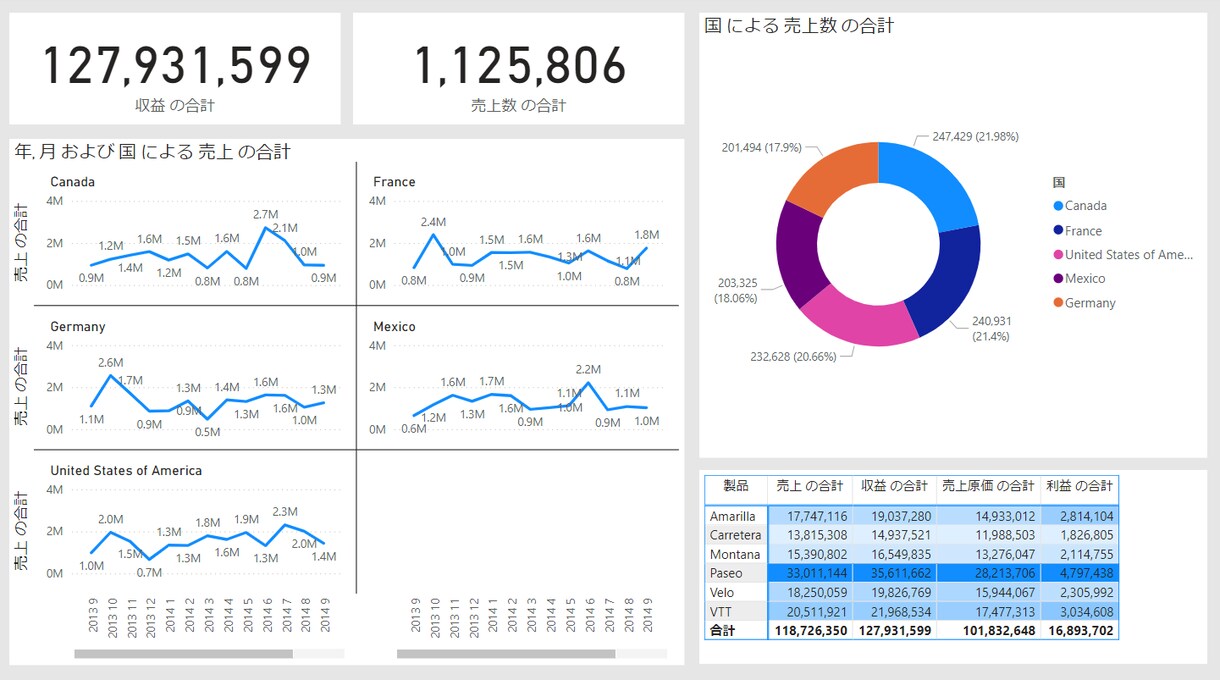Viewport: 1220px width, 680px height.
Task: Click VTT profit value 3,034,608
Action: [x=1082, y=611]
